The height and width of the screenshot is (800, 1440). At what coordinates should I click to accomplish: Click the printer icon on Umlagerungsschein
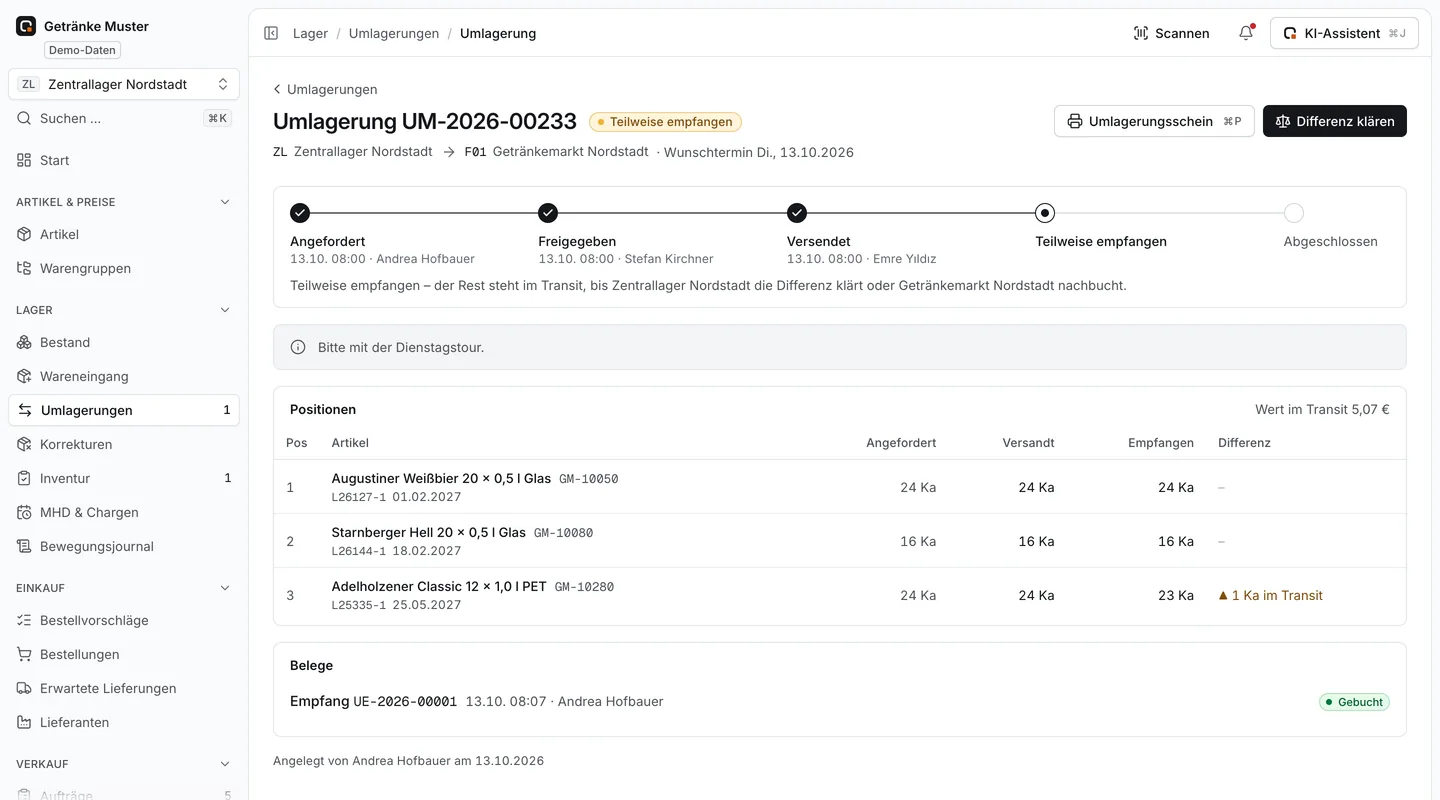pyautogui.click(x=1075, y=121)
